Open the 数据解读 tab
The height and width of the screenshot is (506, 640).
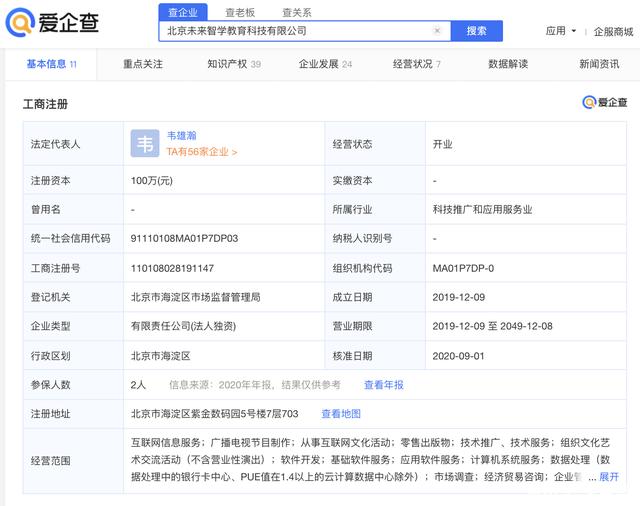[508, 64]
